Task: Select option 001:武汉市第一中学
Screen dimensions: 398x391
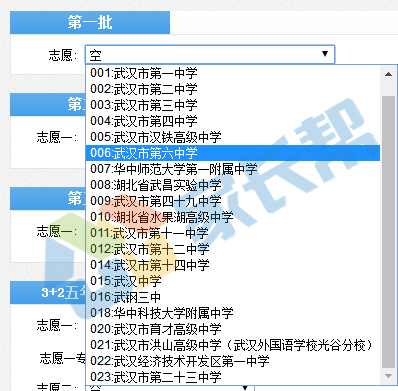Action: click(x=233, y=73)
